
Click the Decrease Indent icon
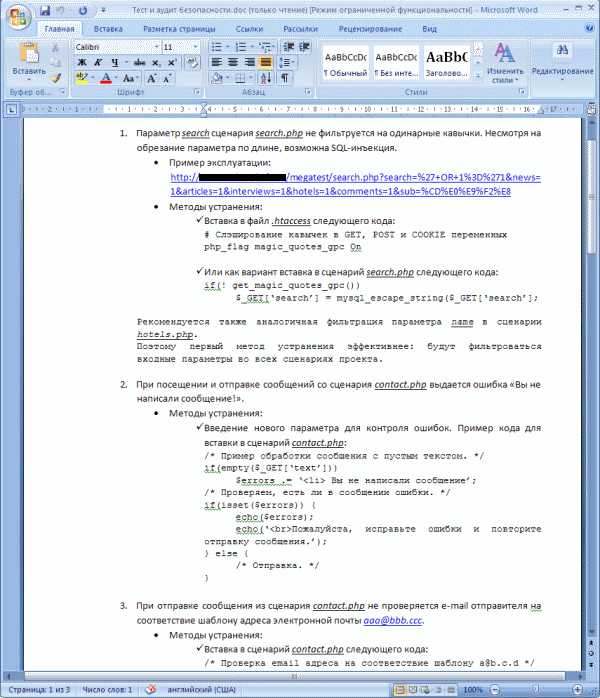click(288, 47)
